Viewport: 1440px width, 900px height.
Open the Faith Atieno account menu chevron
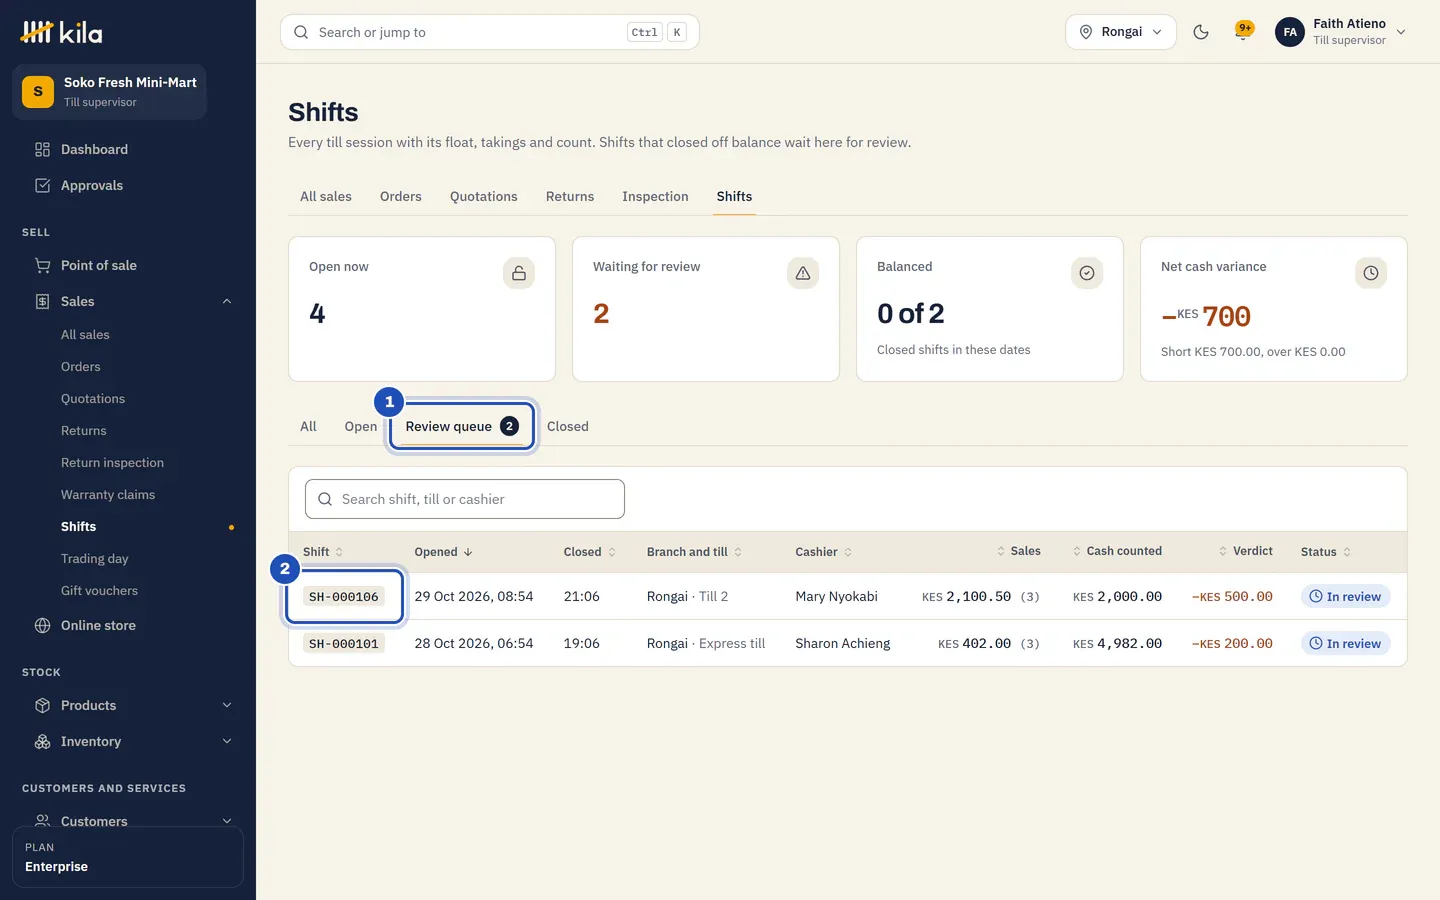[1401, 32]
